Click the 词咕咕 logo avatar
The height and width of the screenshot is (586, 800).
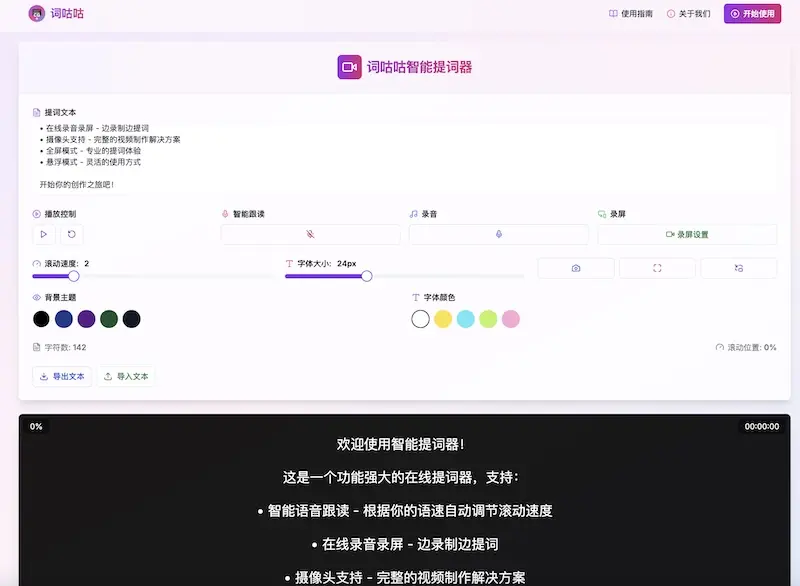pos(36,13)
